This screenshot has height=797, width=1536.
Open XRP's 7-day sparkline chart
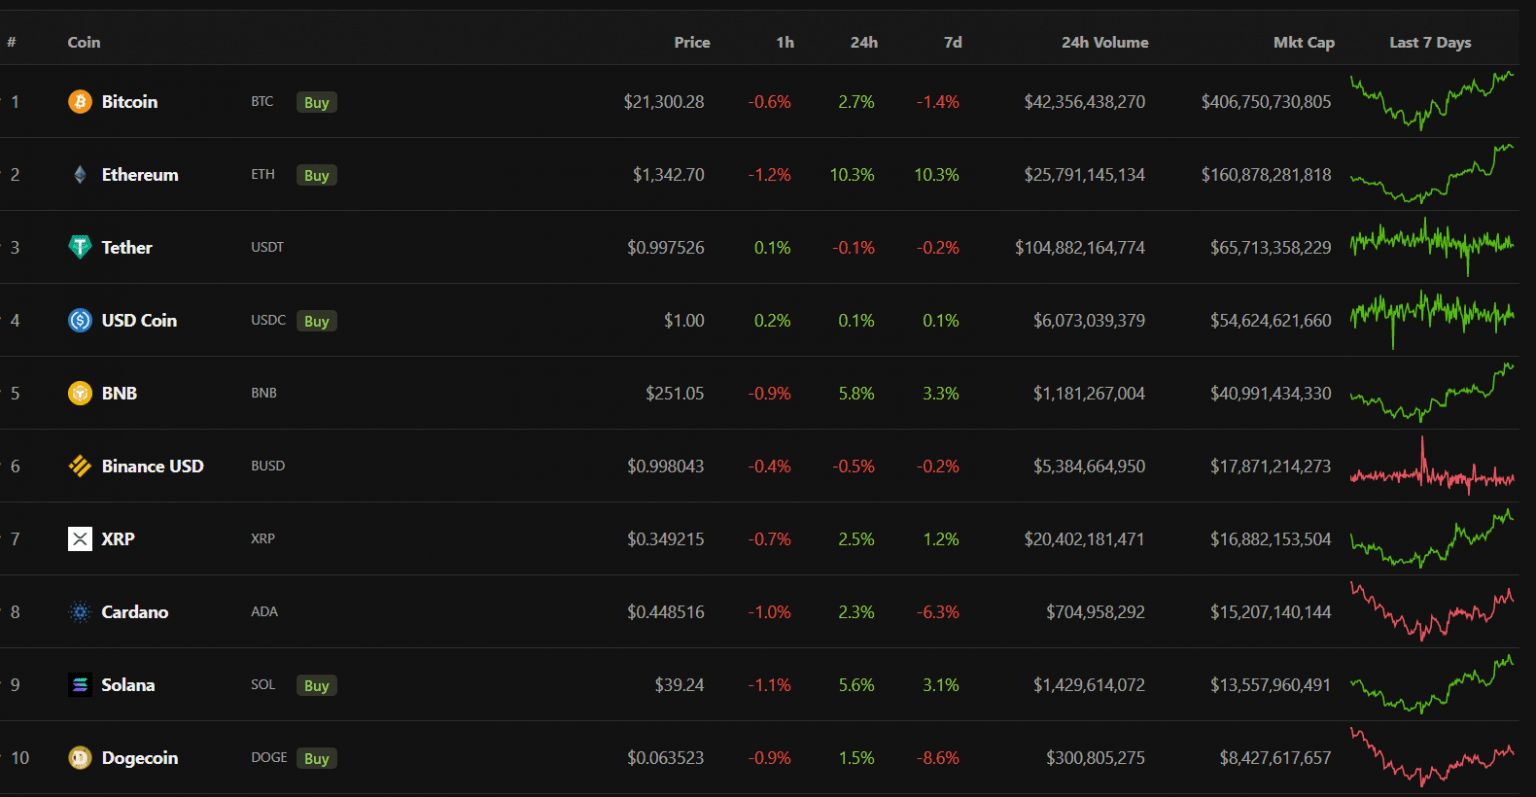(x=1432, y=538)
